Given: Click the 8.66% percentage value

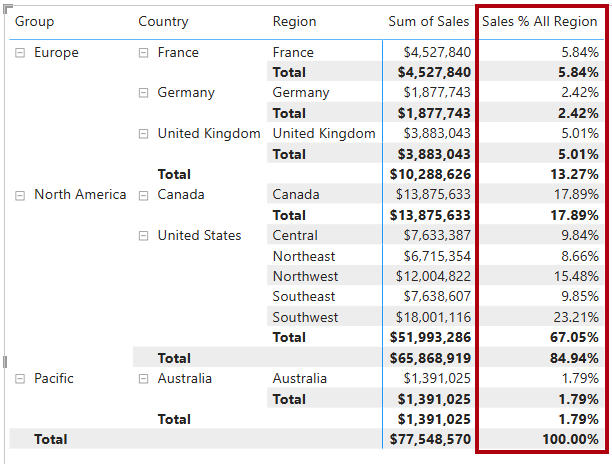Looking at the screenshot, I should click(580, 256).
